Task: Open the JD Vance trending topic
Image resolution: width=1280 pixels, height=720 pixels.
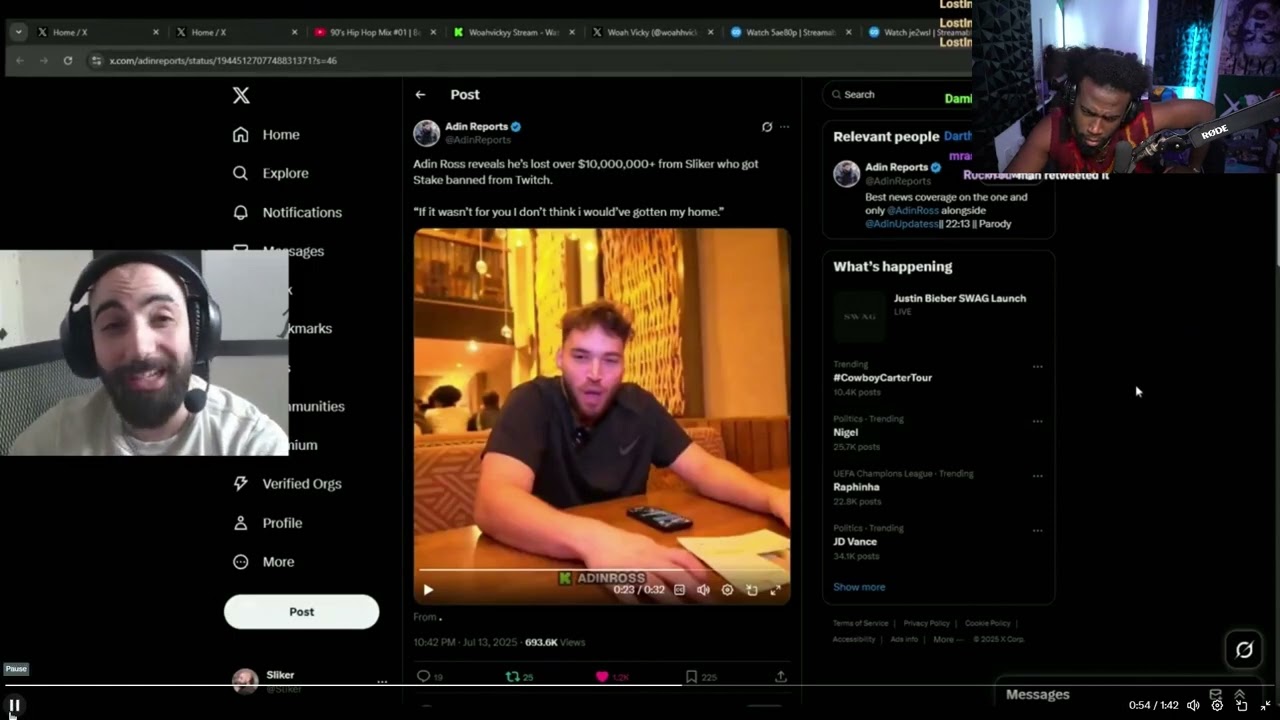Action: click(x=855, y=541)
